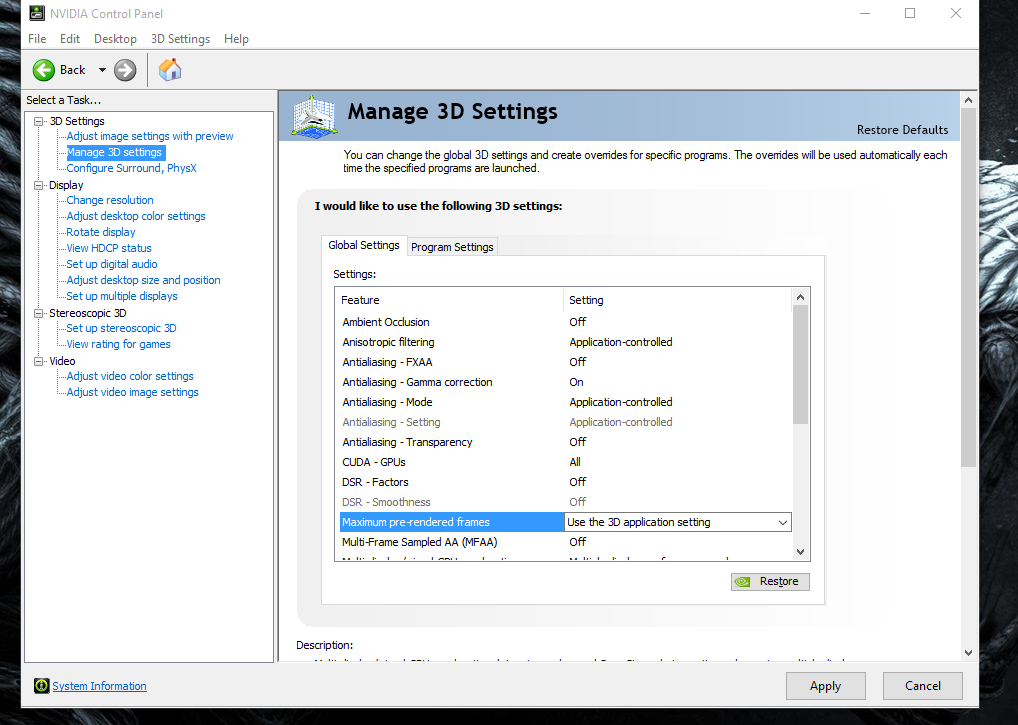1018x725 pixels.
Task: Open Adjust desktop color settings
Action: (x=136, y=216)
